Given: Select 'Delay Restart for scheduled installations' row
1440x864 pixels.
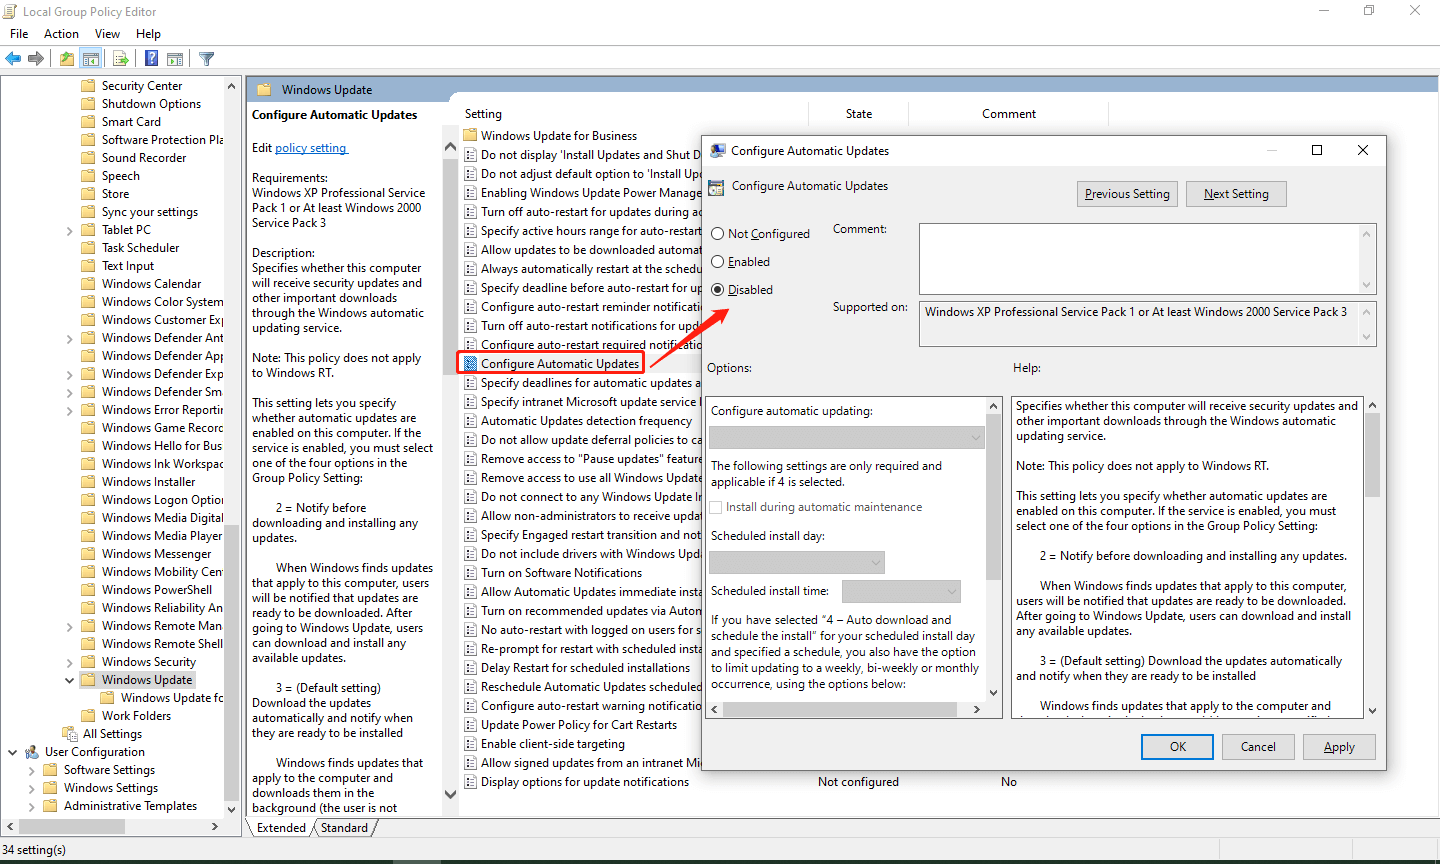Looking at the screenshot, I should click(585, 668).
